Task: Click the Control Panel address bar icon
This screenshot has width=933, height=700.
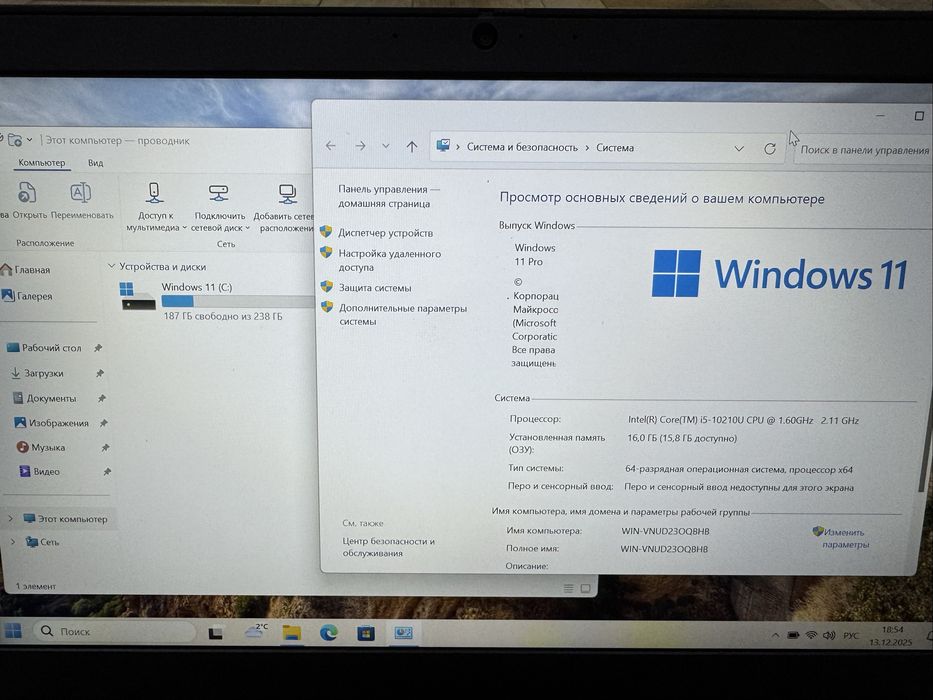Action: pos(443,145)
